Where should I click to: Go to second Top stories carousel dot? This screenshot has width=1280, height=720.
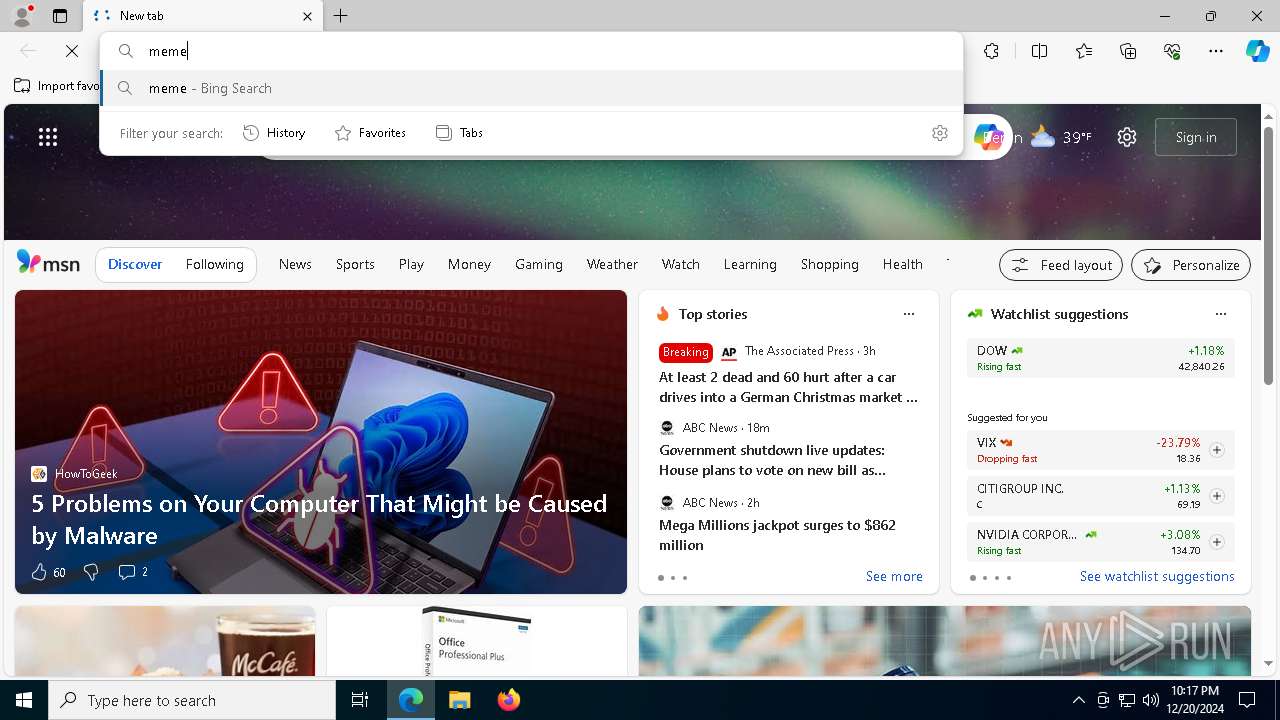click(x=673, y=578)
